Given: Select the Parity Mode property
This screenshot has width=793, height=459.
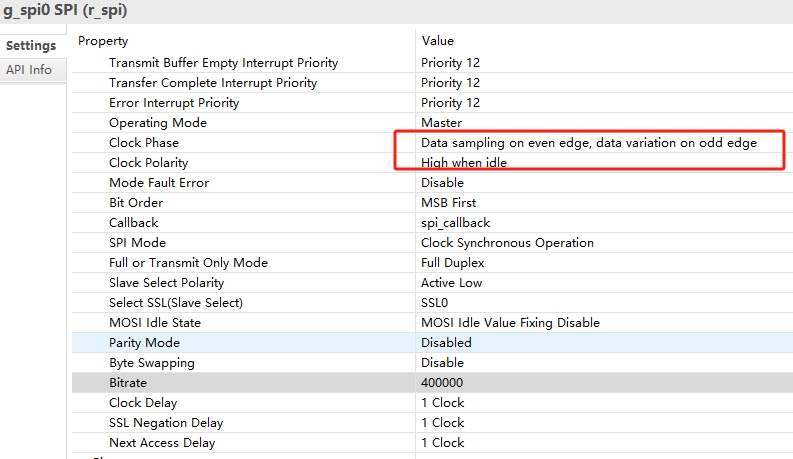Looking at the screenshot, I should (144, 343).
